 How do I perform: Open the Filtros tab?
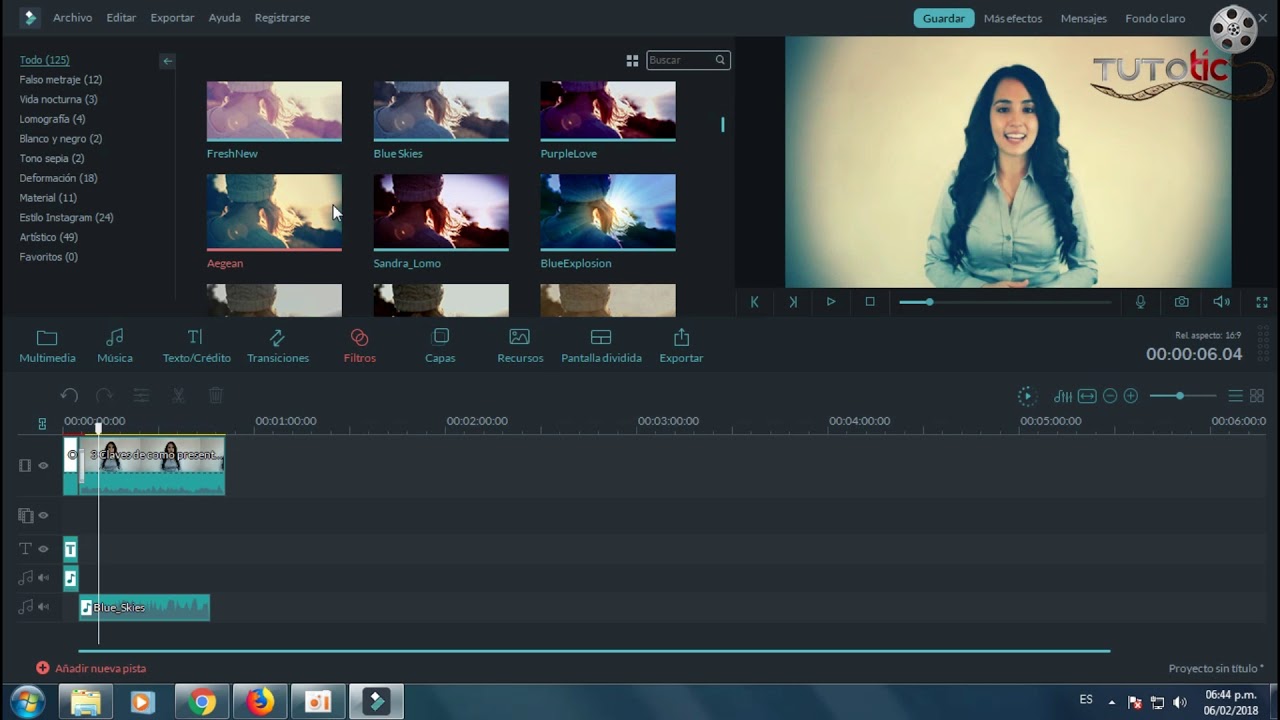tap(359, 345)
